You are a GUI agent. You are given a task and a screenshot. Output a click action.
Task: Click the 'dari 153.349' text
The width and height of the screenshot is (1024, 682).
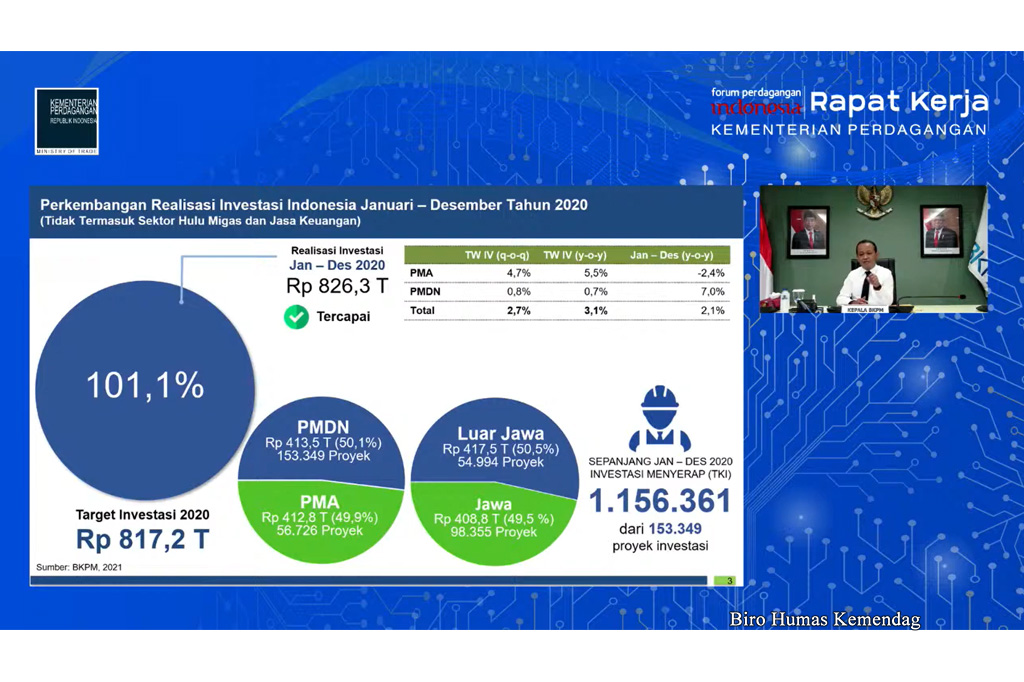coord(660,529)
